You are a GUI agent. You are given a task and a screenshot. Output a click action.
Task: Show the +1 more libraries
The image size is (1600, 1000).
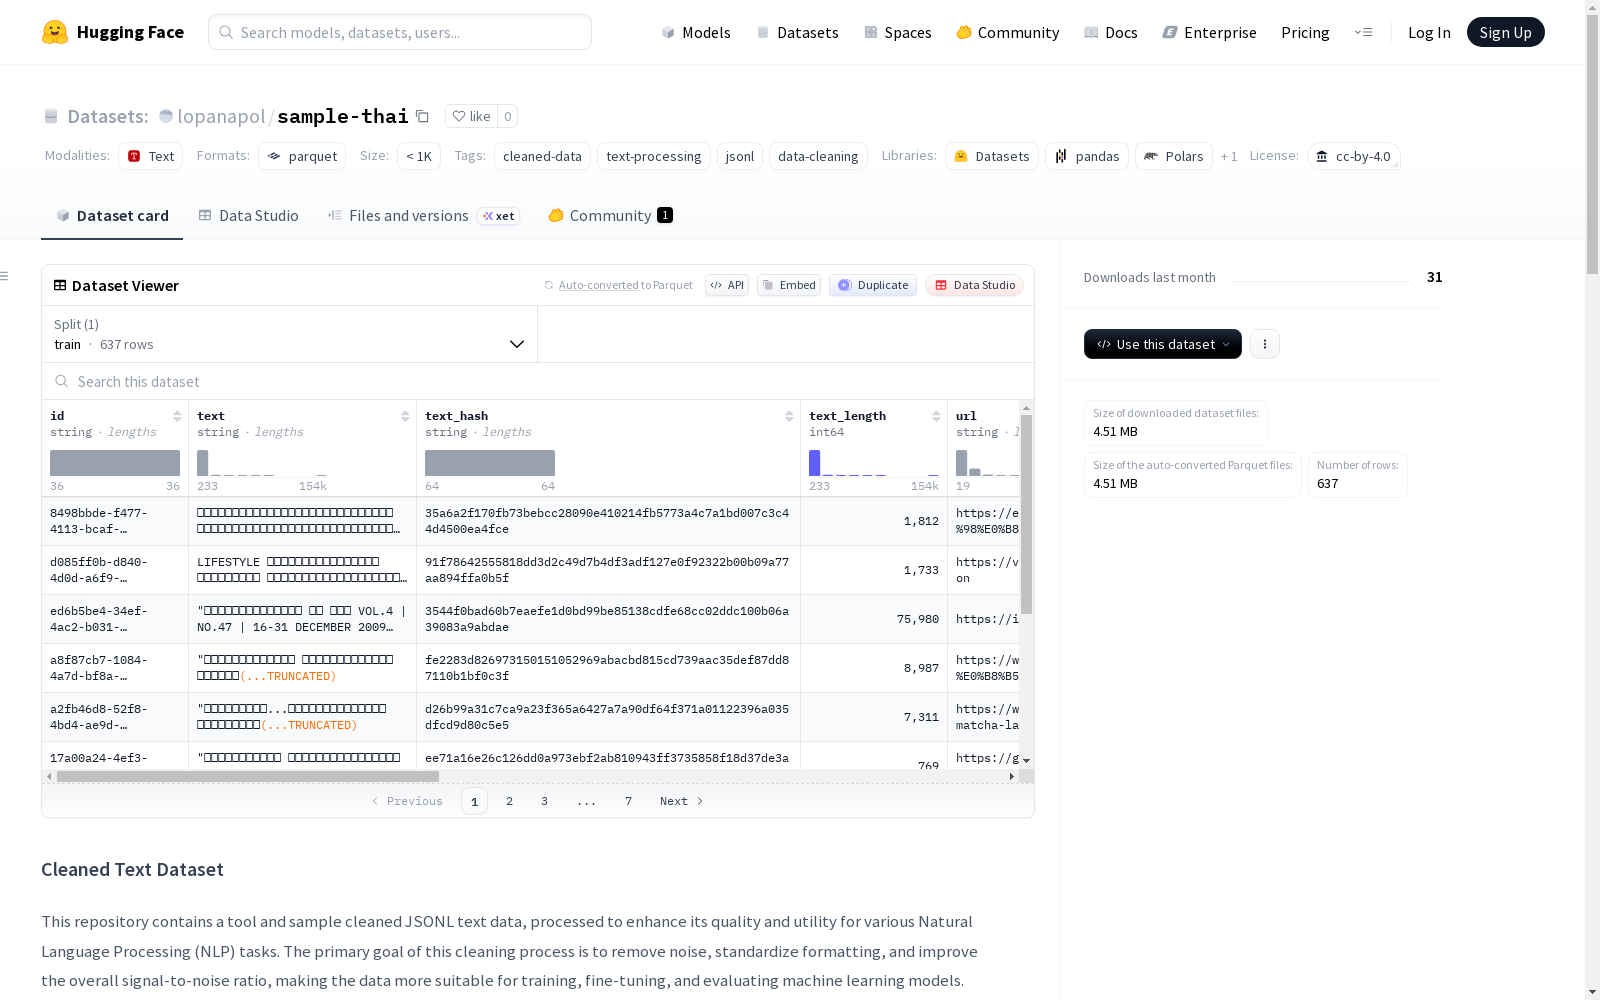[1229, 156]
